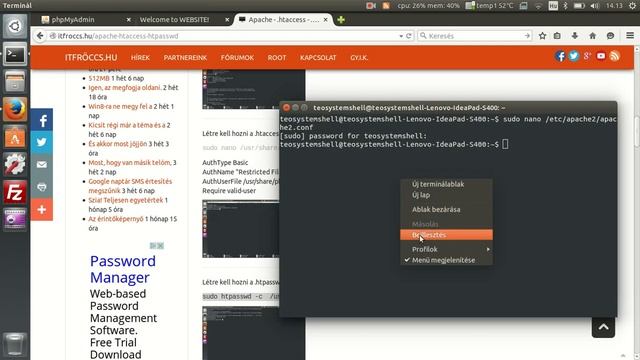Open first screenshot thumbnail in article
The height and width of the screenshot is (360, 640).
253,89
